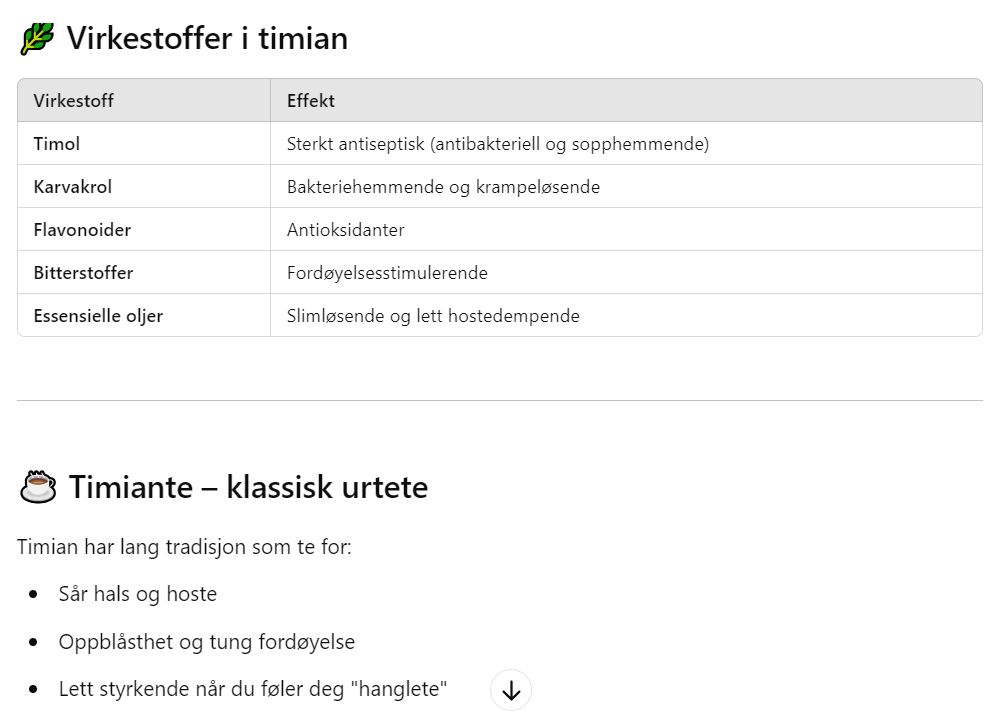Click the teacup emoji icon
Screen dimensions: 1005x713
pos(38,487)
